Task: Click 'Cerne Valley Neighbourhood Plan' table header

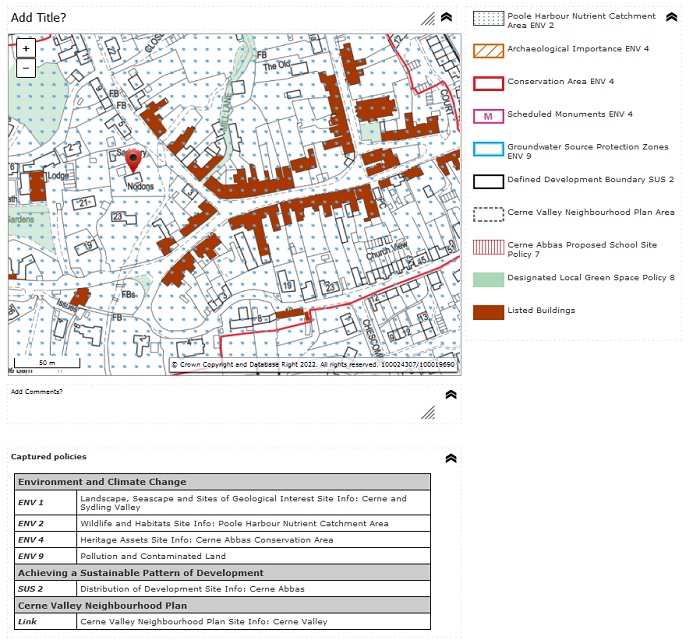Action: pyautogui.click(x=222, y=605)
